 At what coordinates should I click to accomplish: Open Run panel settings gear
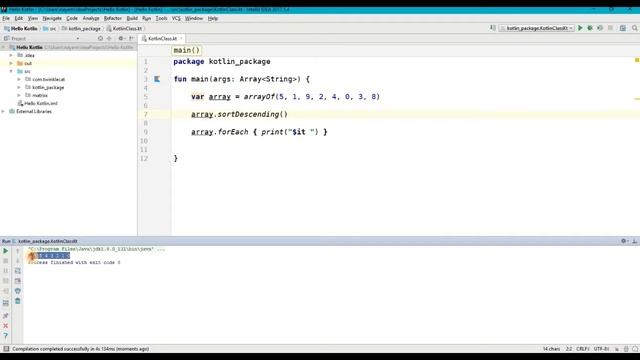pyautogui.click(x=624, y=241)
